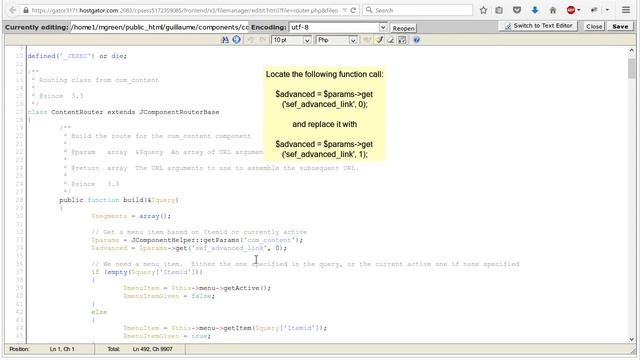
Task: Click the padlock site identity icon
Action: tap(26, 10)
